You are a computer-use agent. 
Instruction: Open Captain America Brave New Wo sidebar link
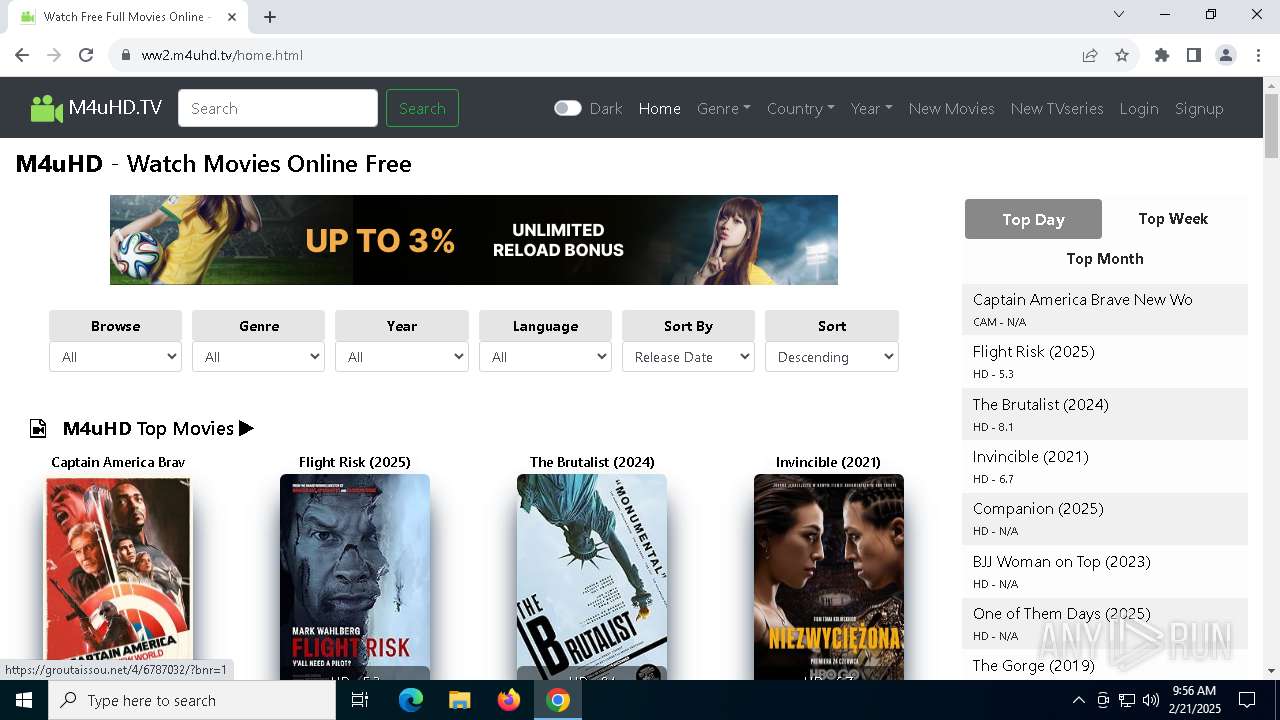click(1082, 300)
